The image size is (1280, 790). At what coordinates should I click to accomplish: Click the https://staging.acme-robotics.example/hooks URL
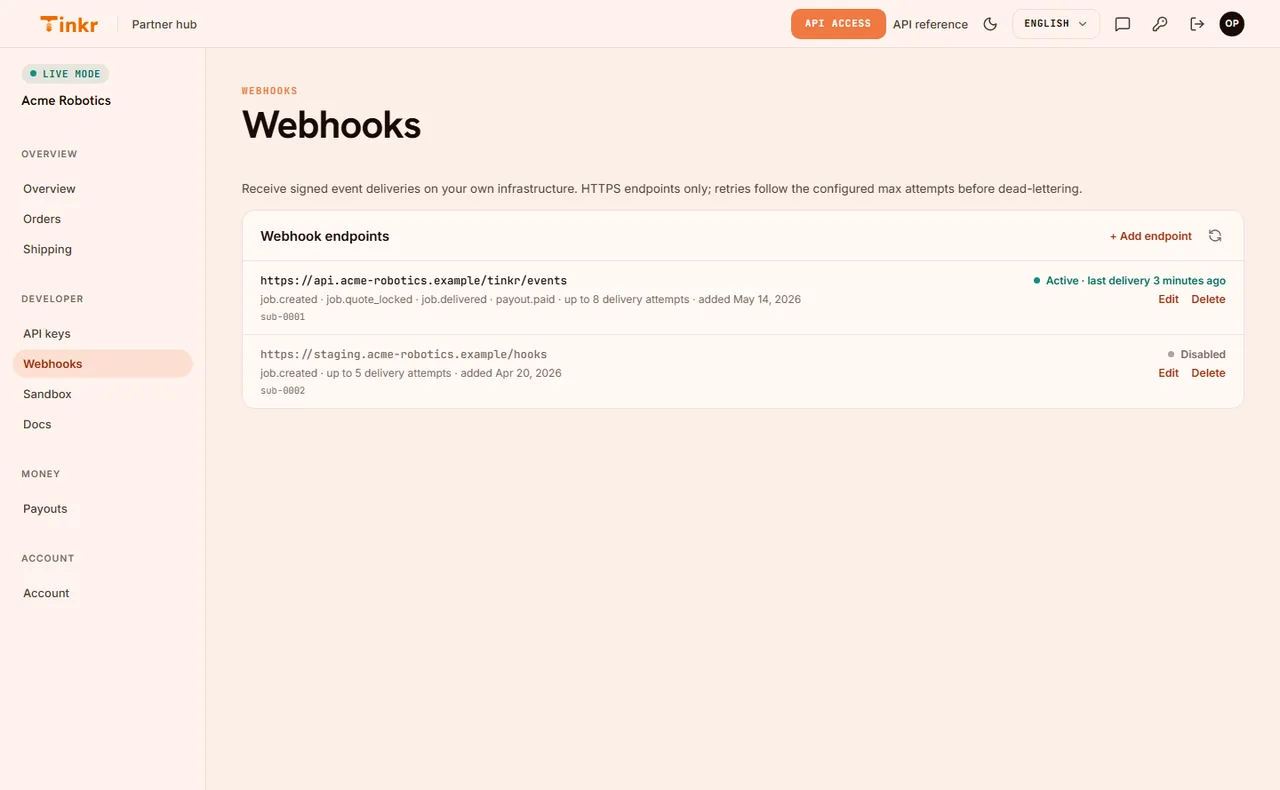404,354
